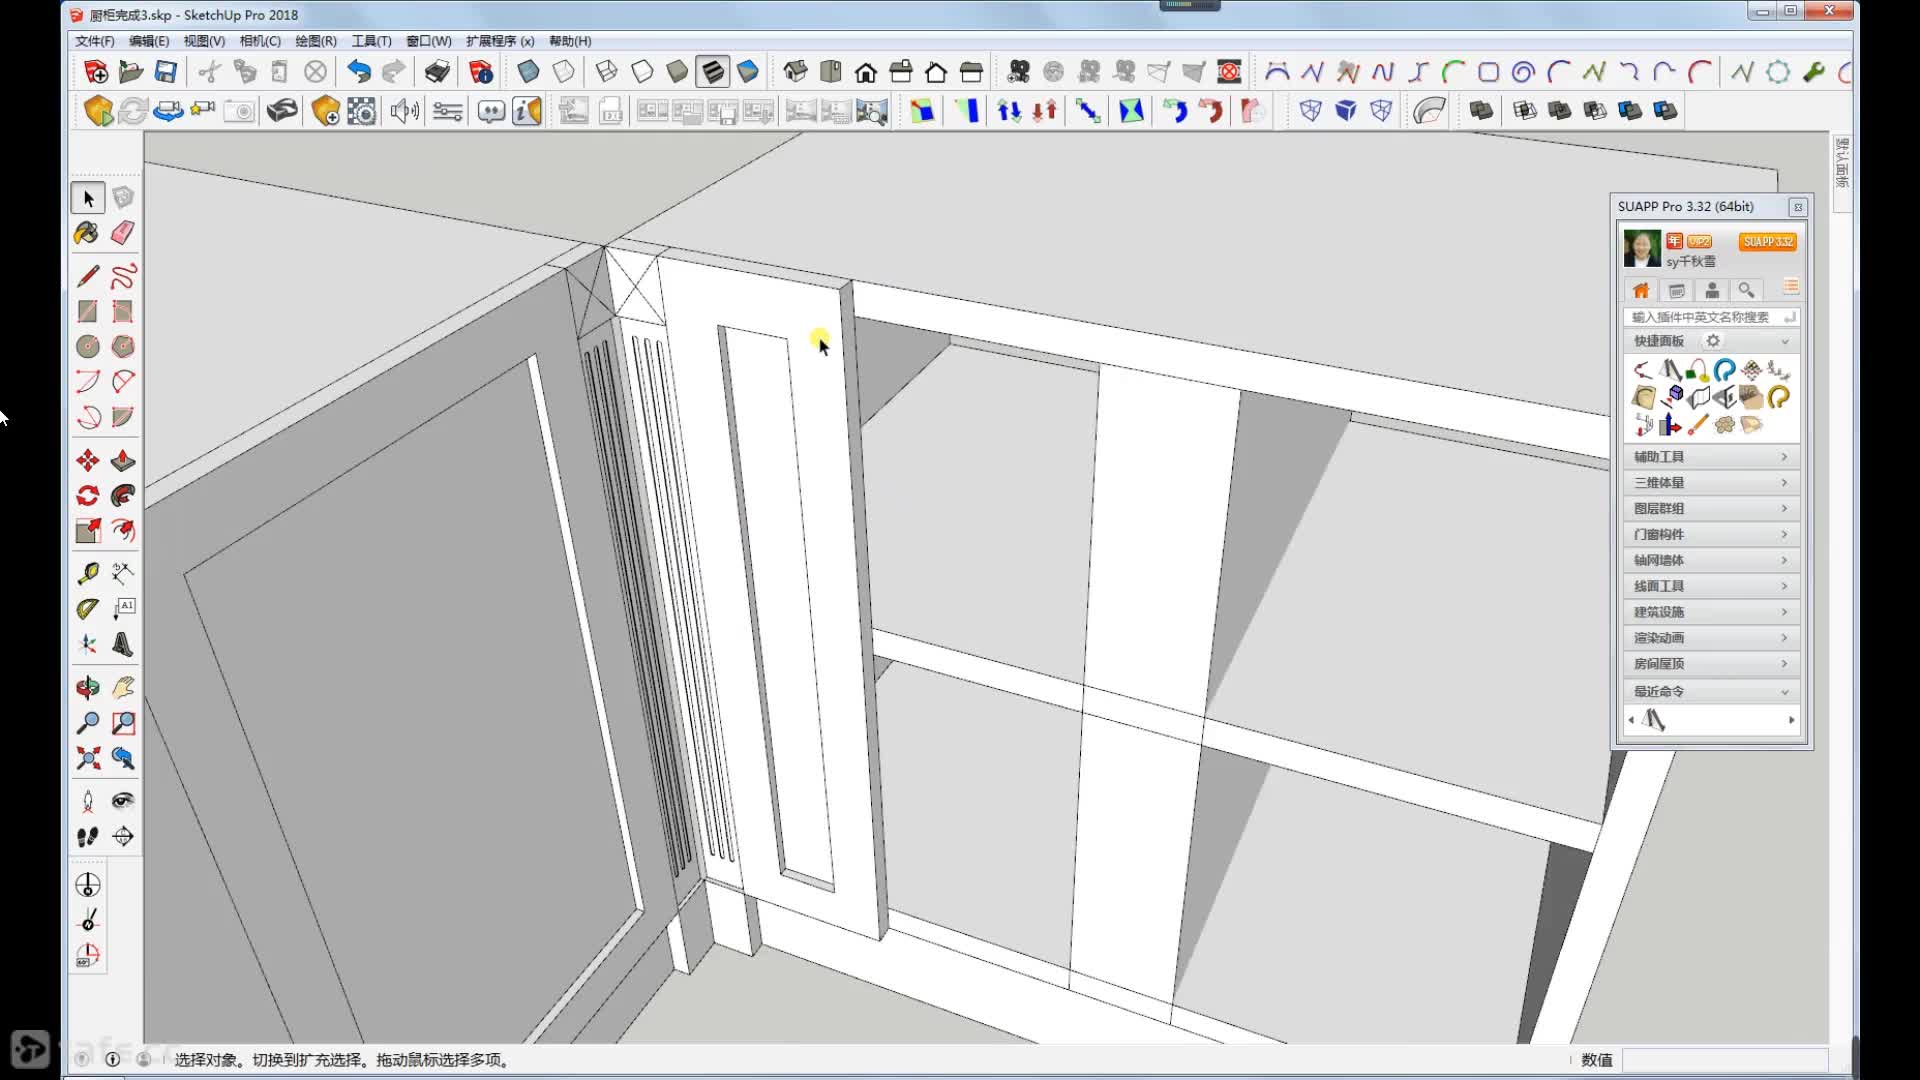
Task: Expand 线面工具 section
Action: click(1711, 586)
